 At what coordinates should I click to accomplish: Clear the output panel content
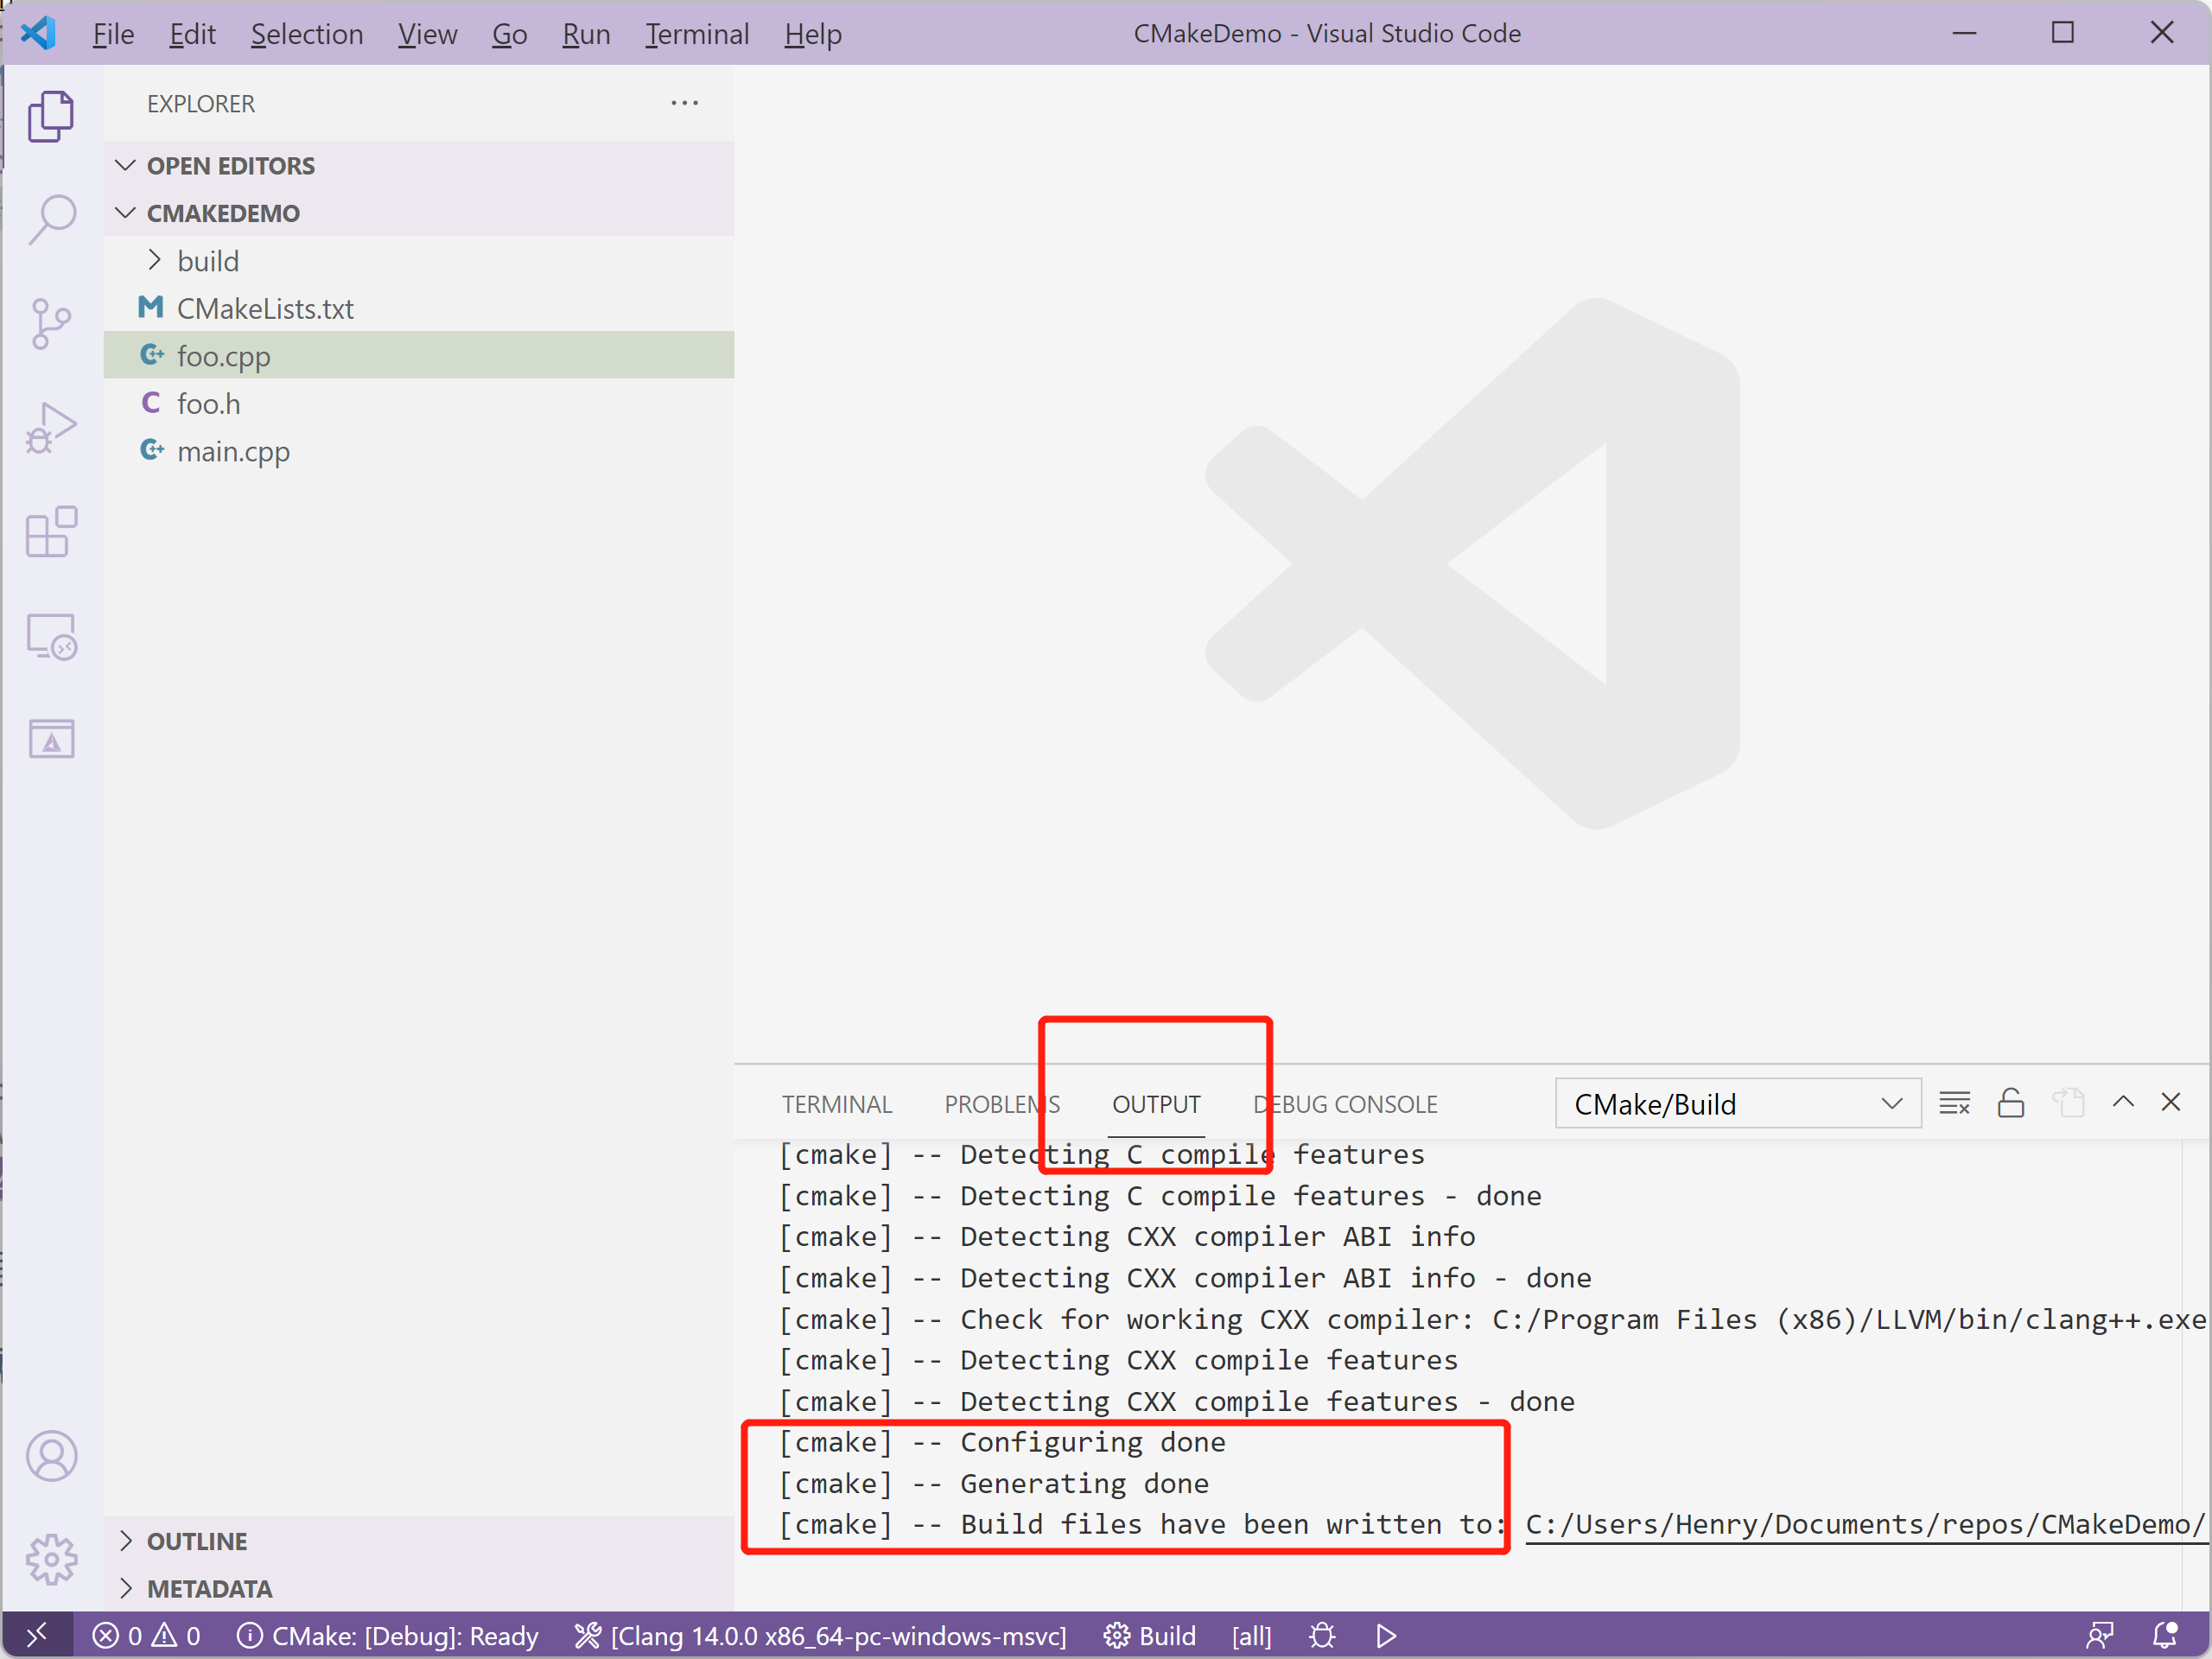click(1954, 1103)
